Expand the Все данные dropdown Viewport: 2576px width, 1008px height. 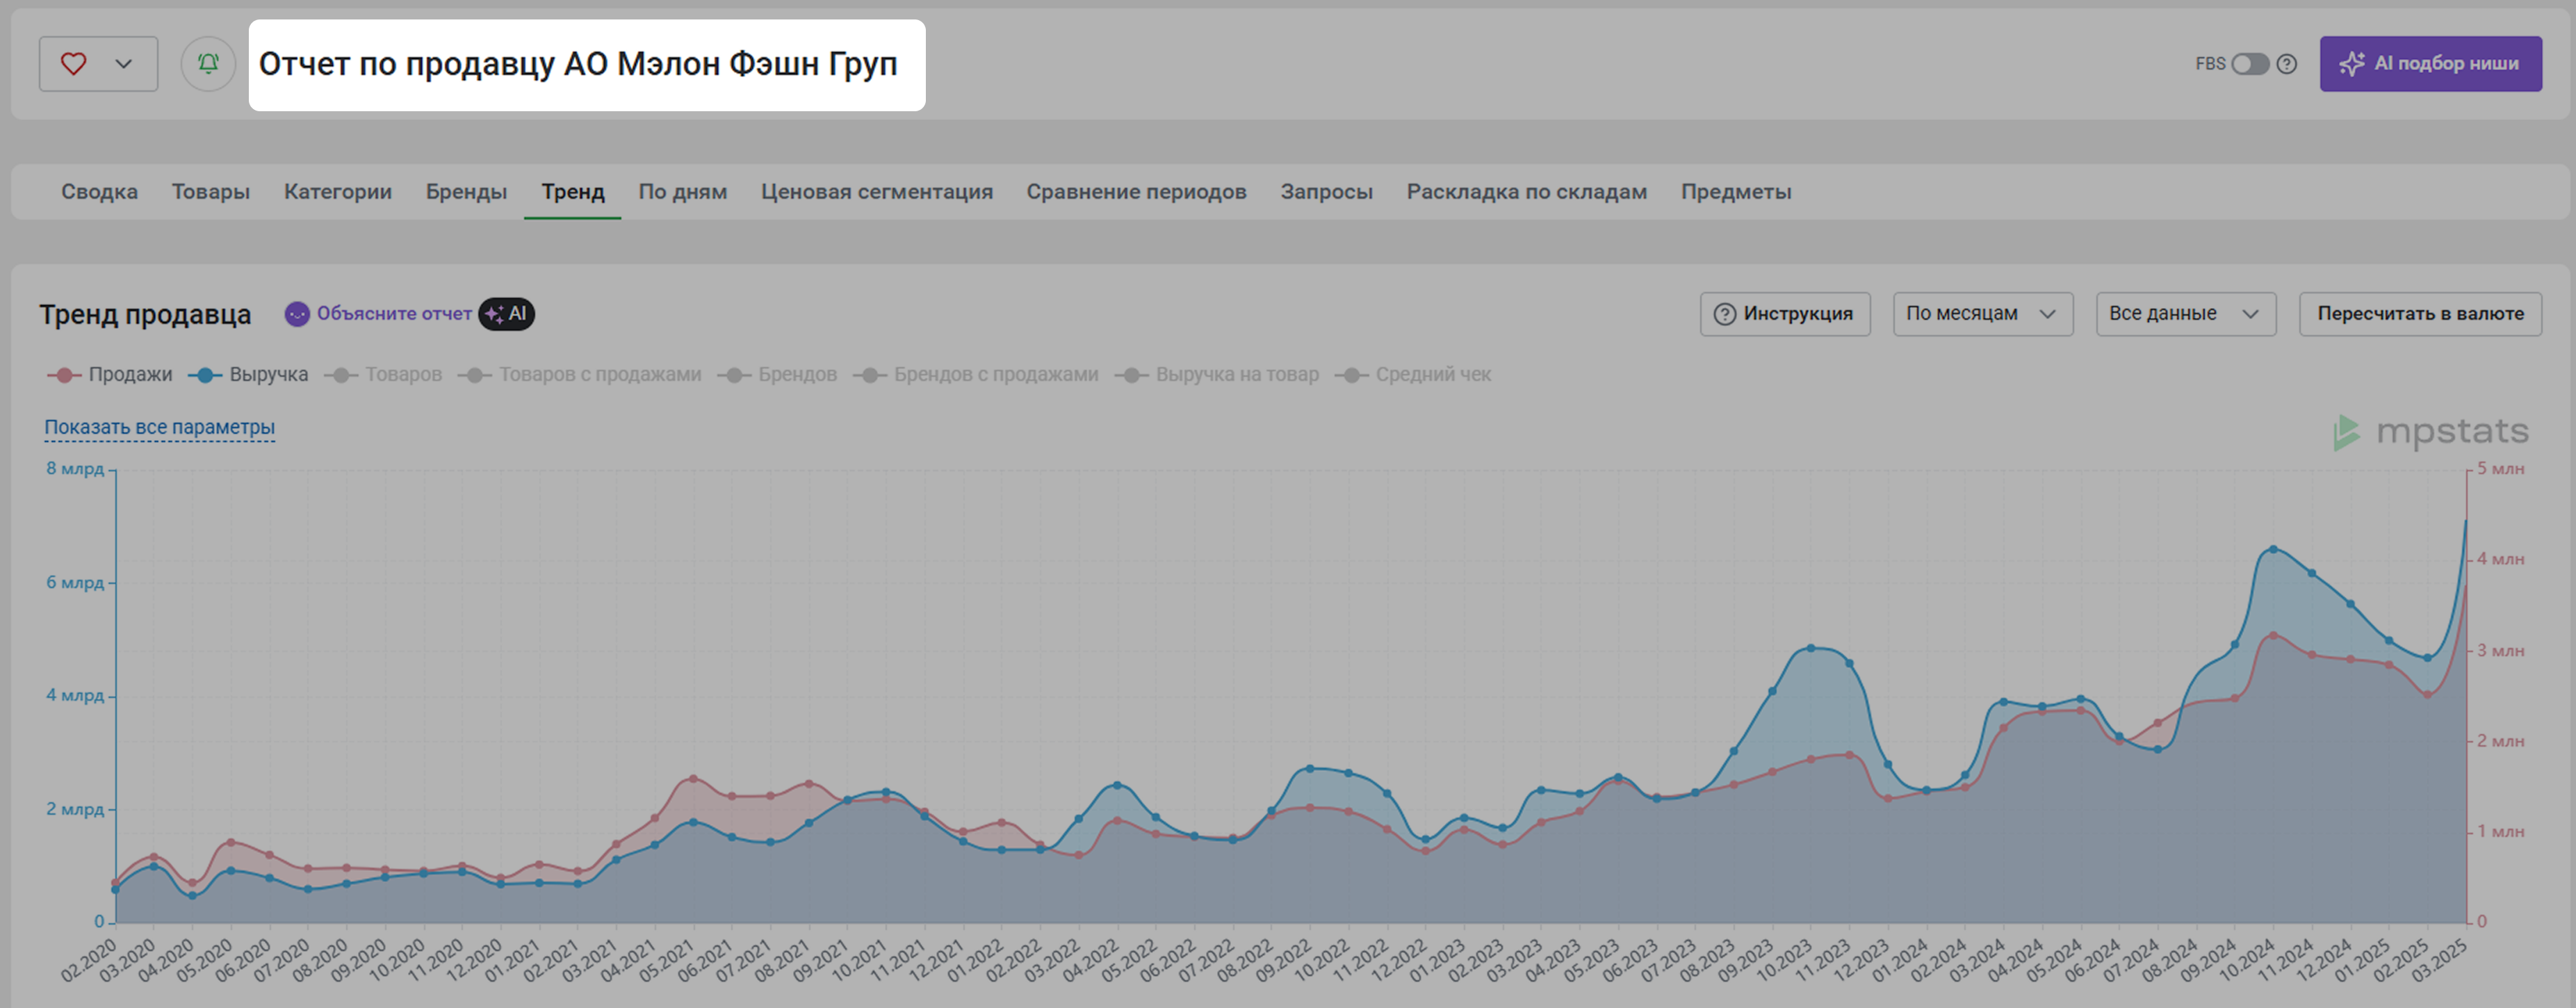click(x=2185, y=314)
